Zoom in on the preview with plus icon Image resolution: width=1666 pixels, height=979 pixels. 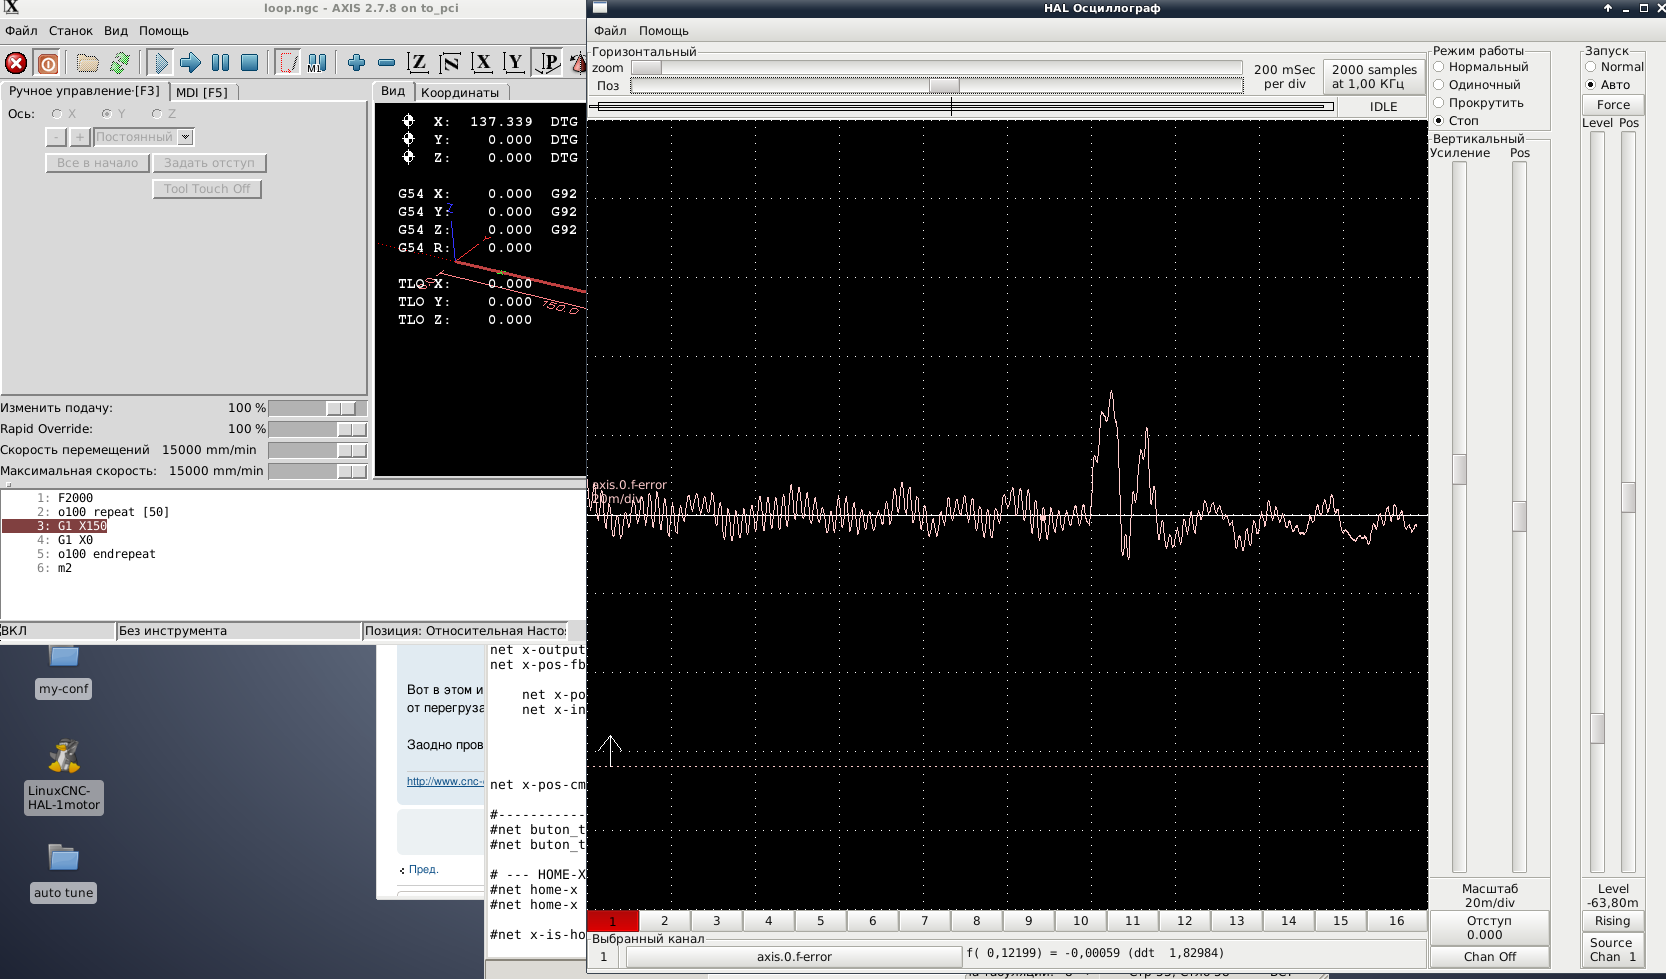pyautogui.click(x=356, y=63)
